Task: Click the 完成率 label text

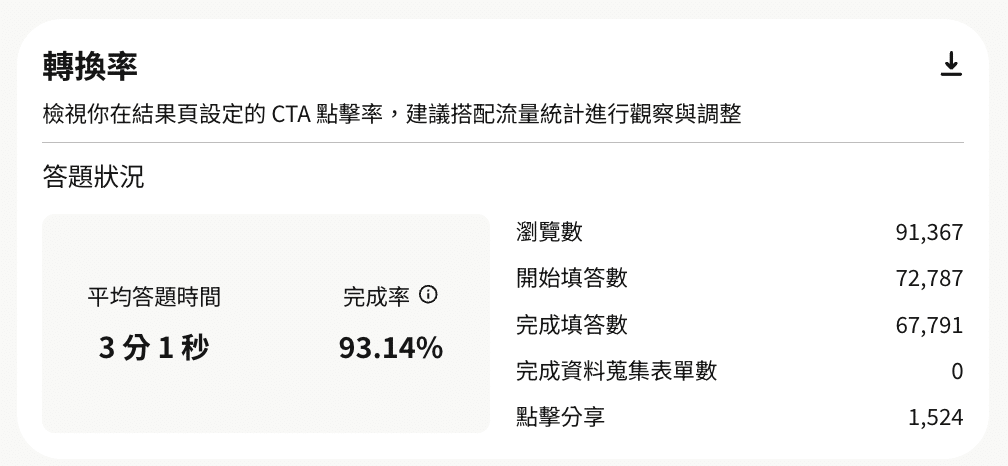Action: [376, 297]
